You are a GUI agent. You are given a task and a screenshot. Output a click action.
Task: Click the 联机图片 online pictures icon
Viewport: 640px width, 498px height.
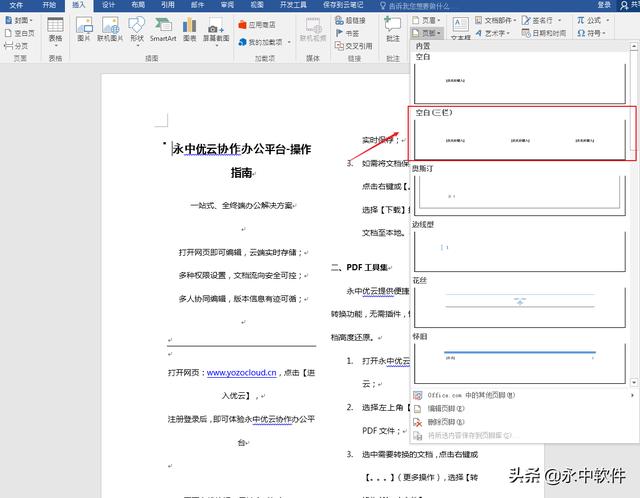tap(109, 38)
